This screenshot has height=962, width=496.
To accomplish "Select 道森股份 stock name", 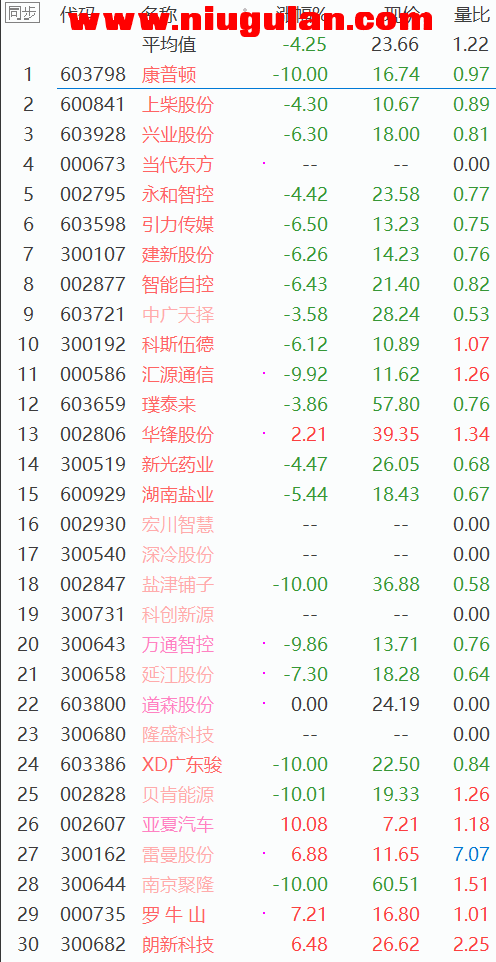I will [177, 706].
